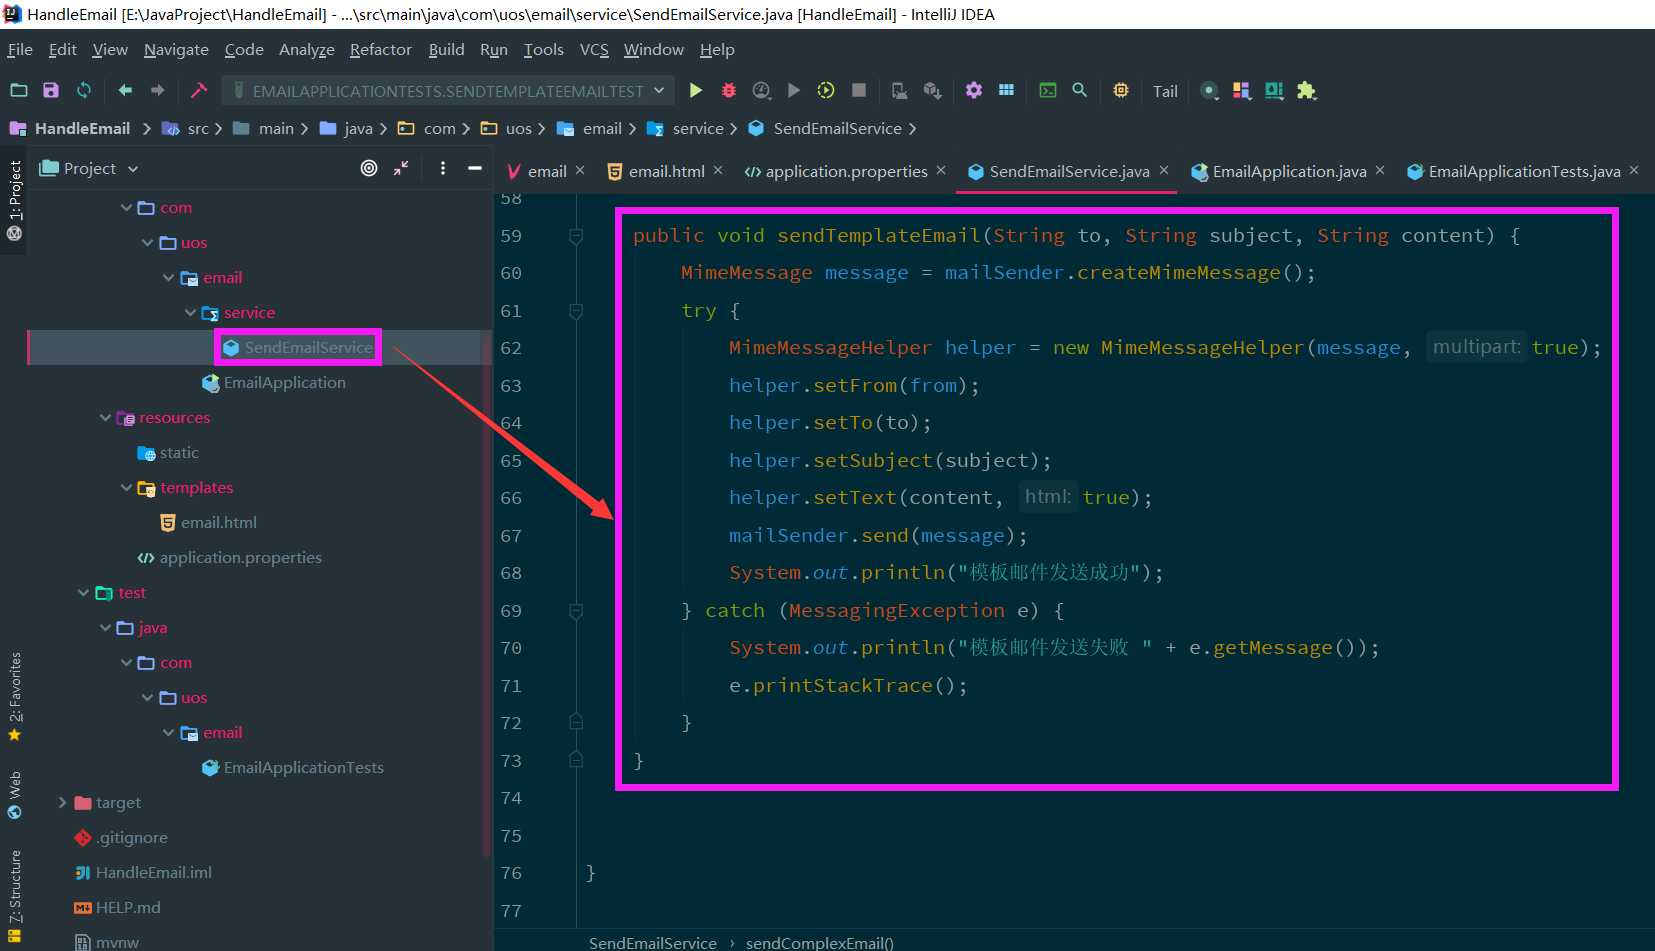Click the Build project hammer icon

pyautogui.click(x=198, y=90)
